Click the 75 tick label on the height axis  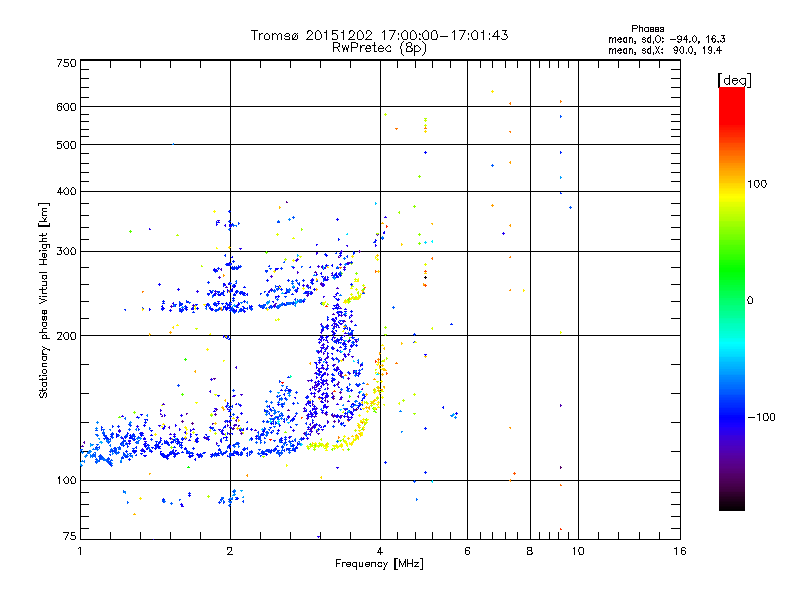69,539
